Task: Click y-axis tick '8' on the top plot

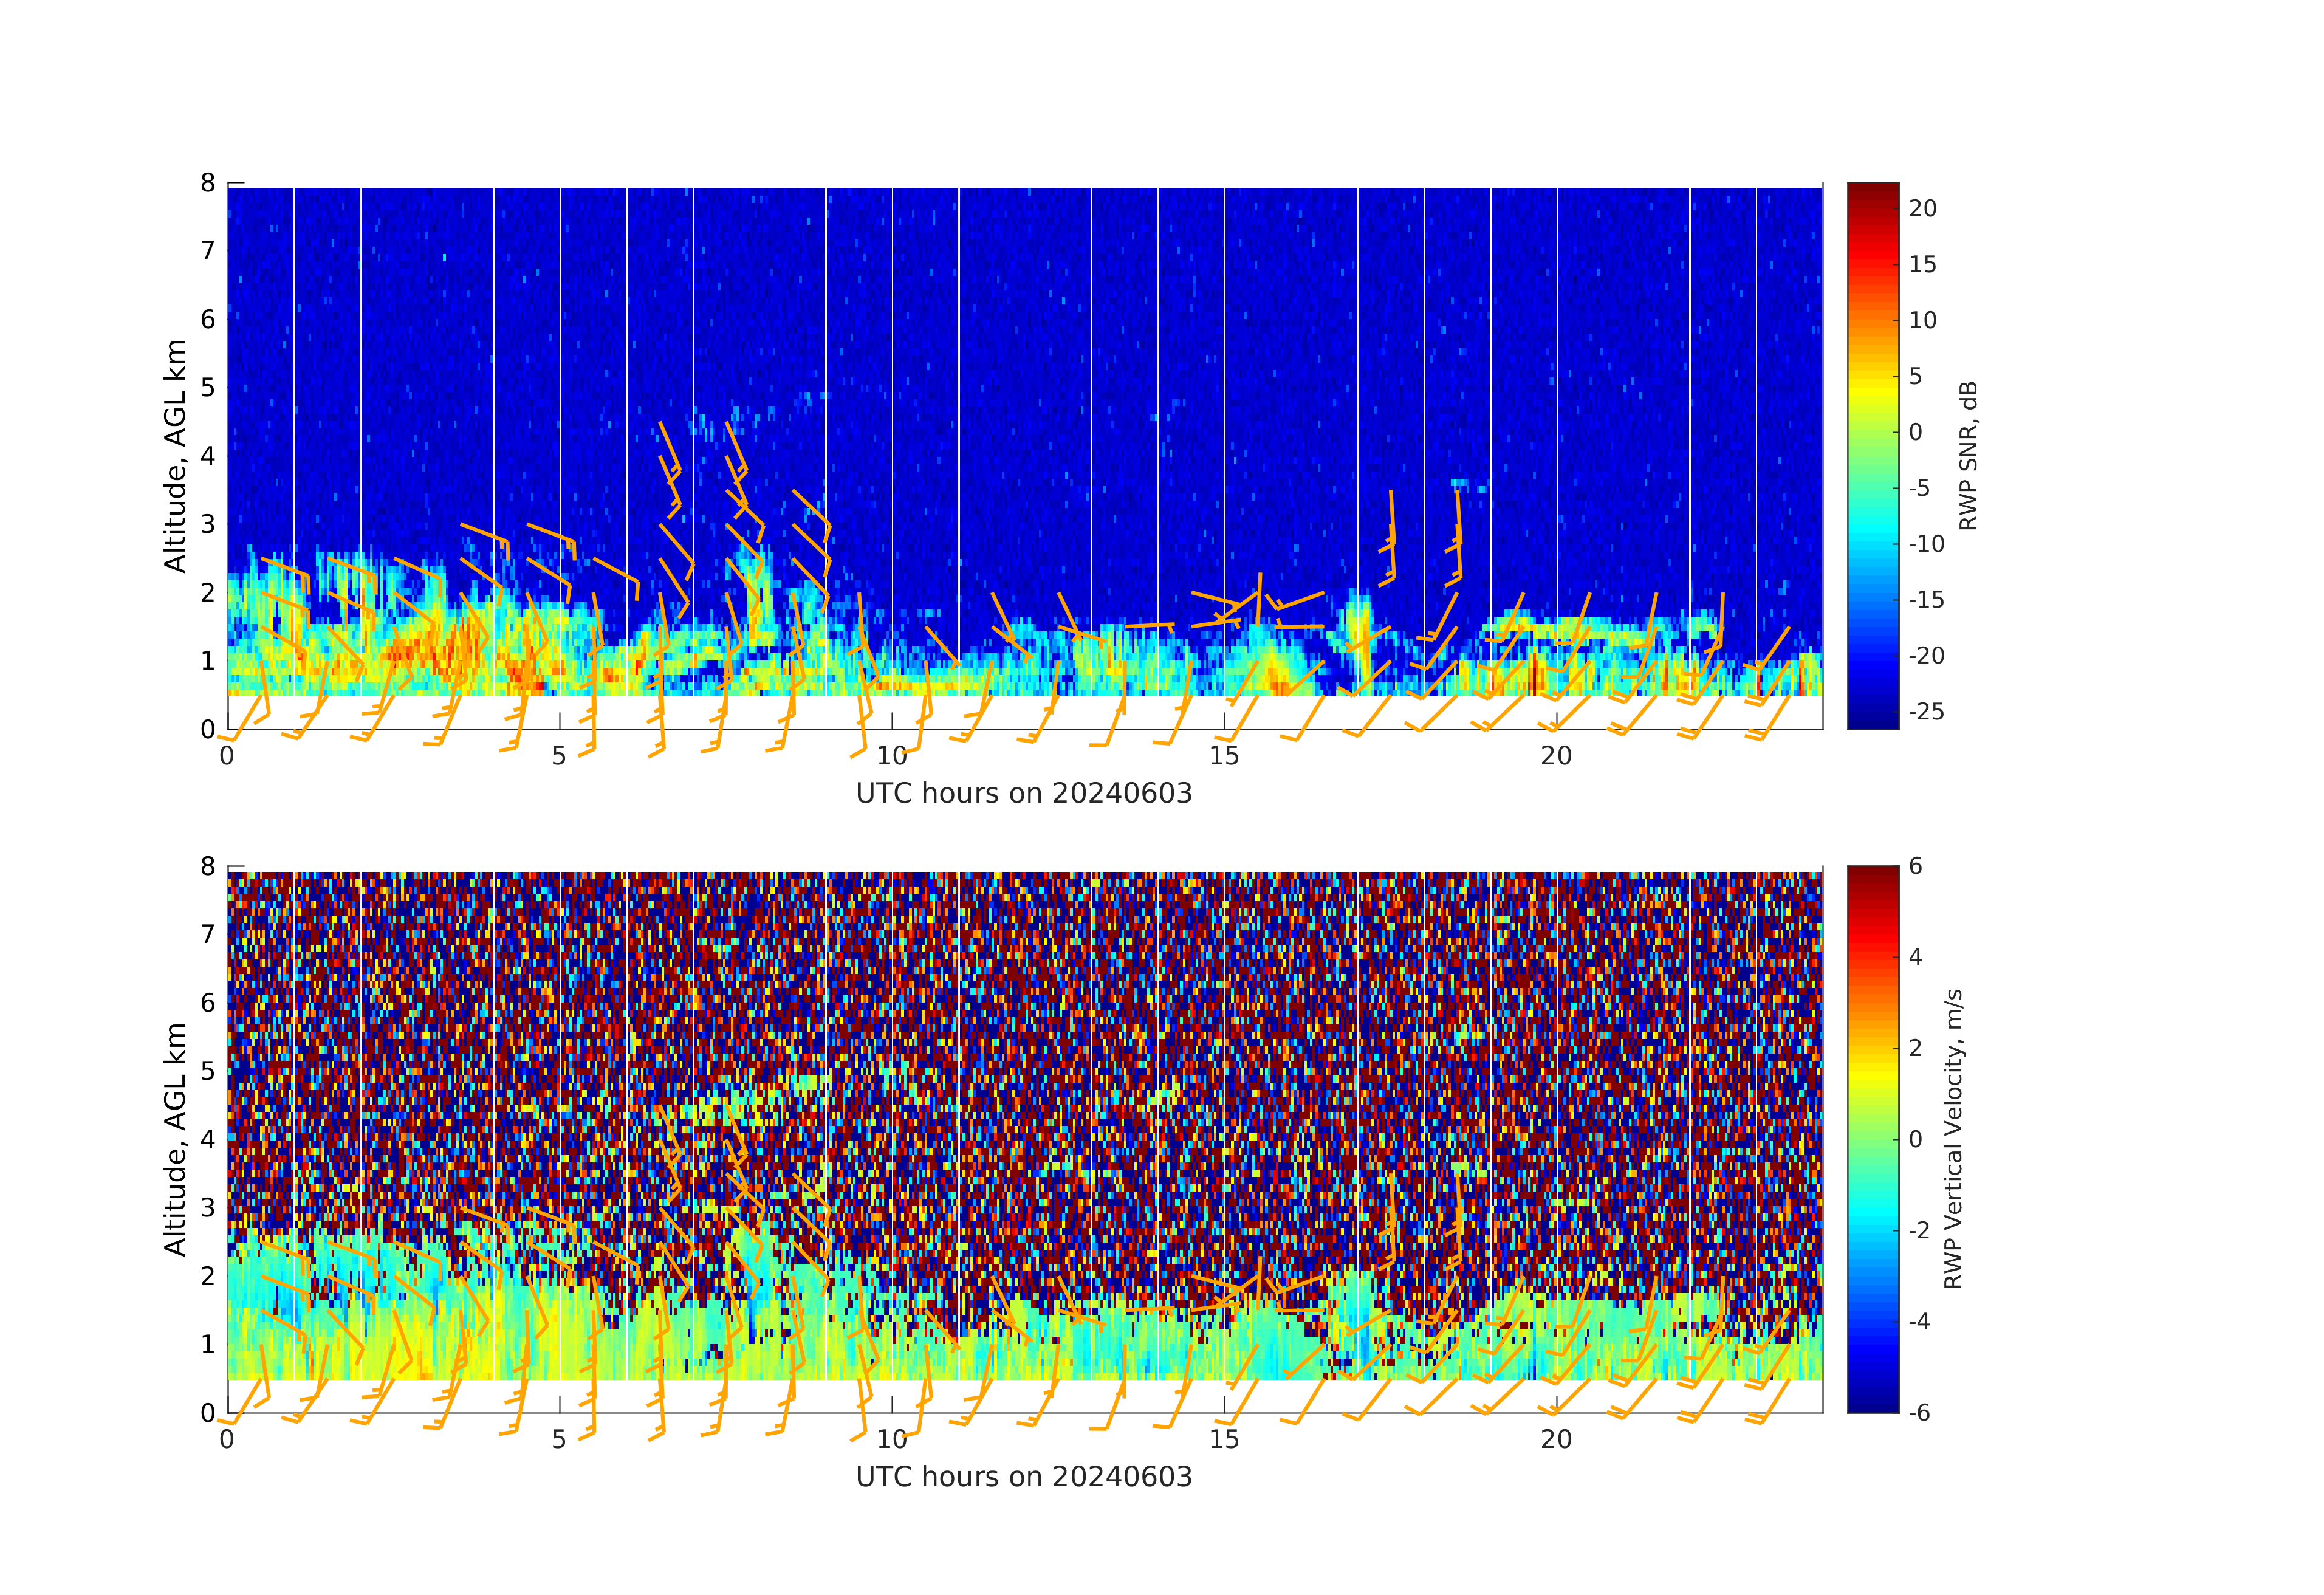Action: click(208, 183)
